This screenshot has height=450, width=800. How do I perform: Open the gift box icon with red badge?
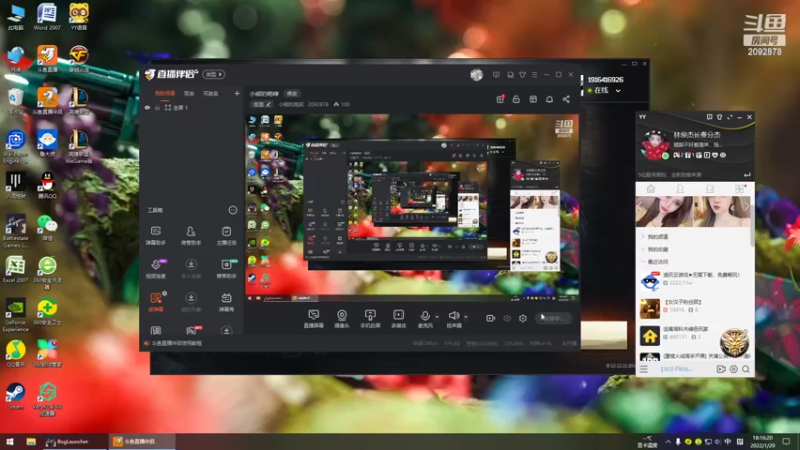coord(500,99)
